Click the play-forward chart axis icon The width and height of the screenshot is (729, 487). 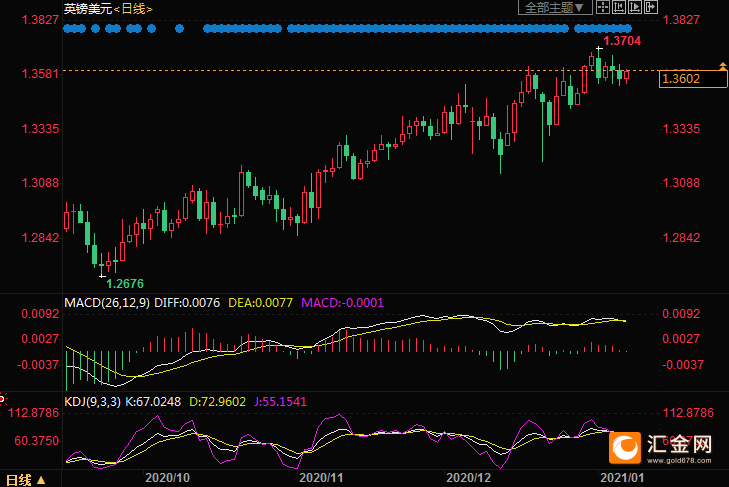pos(635,7)
